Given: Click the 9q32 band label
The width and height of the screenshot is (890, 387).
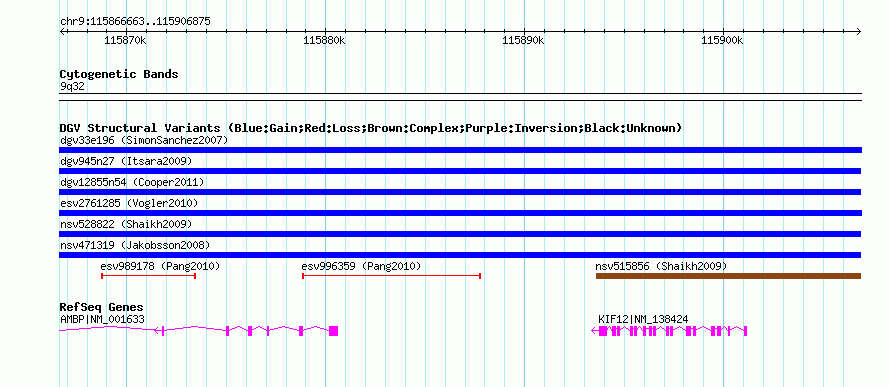Looking at the screenshot, I should click(x=72, y=86).
